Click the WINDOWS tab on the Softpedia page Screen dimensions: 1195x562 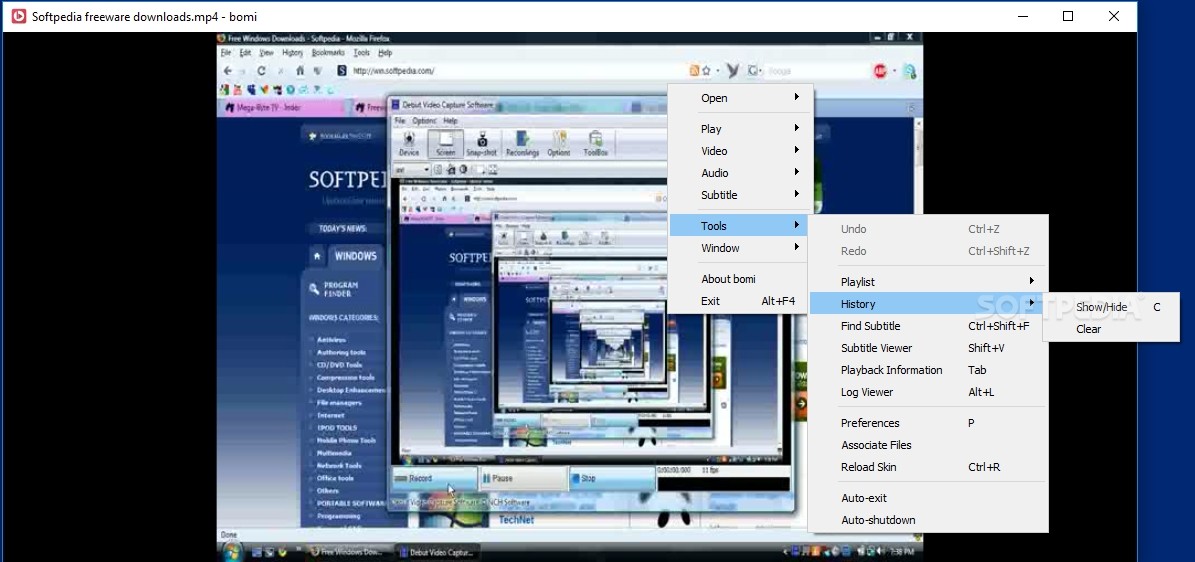(x=354, y=256)
